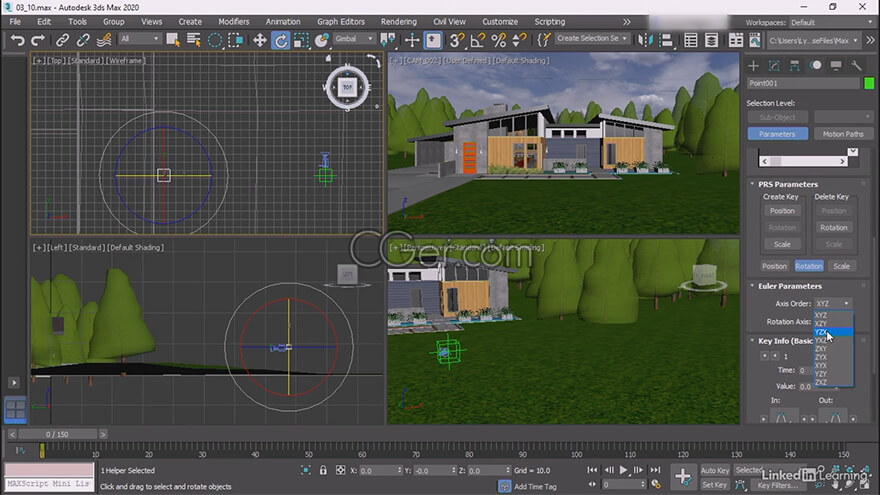
Task: Click the green object color swatch
Action: tap(869, 83)
